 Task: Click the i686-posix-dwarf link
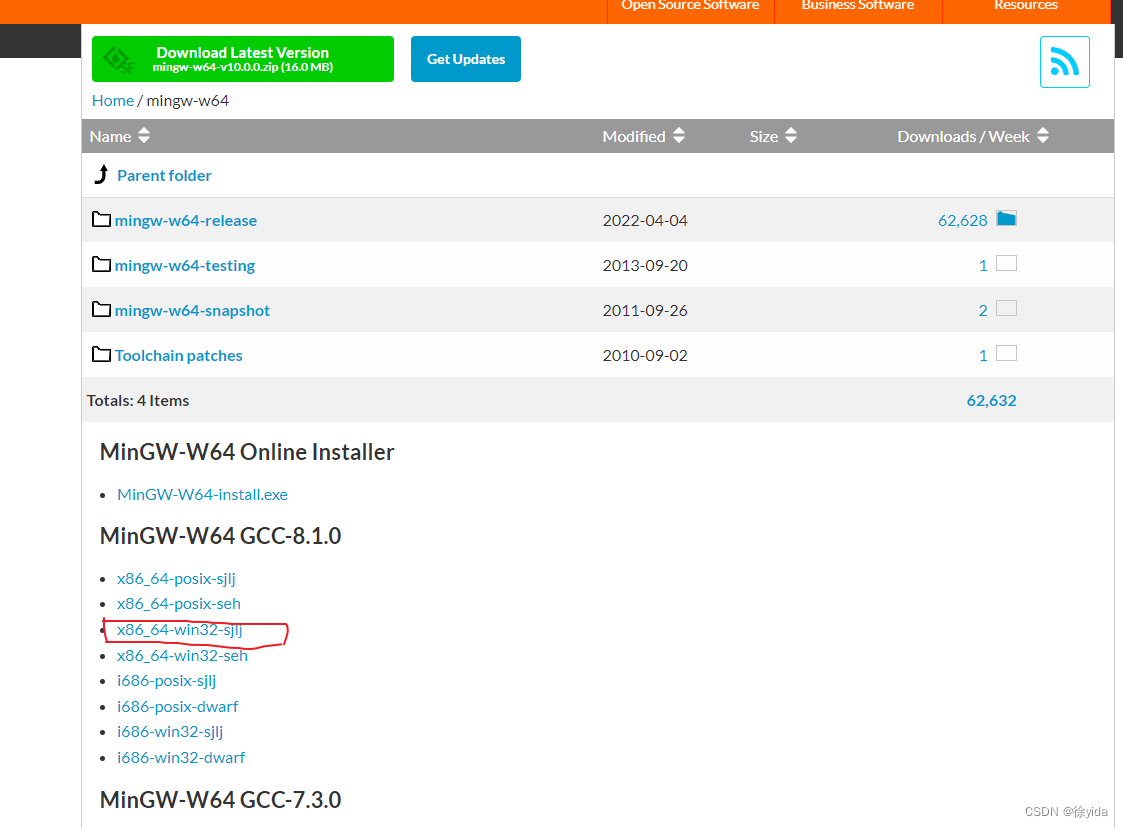(x=178, y=706)
